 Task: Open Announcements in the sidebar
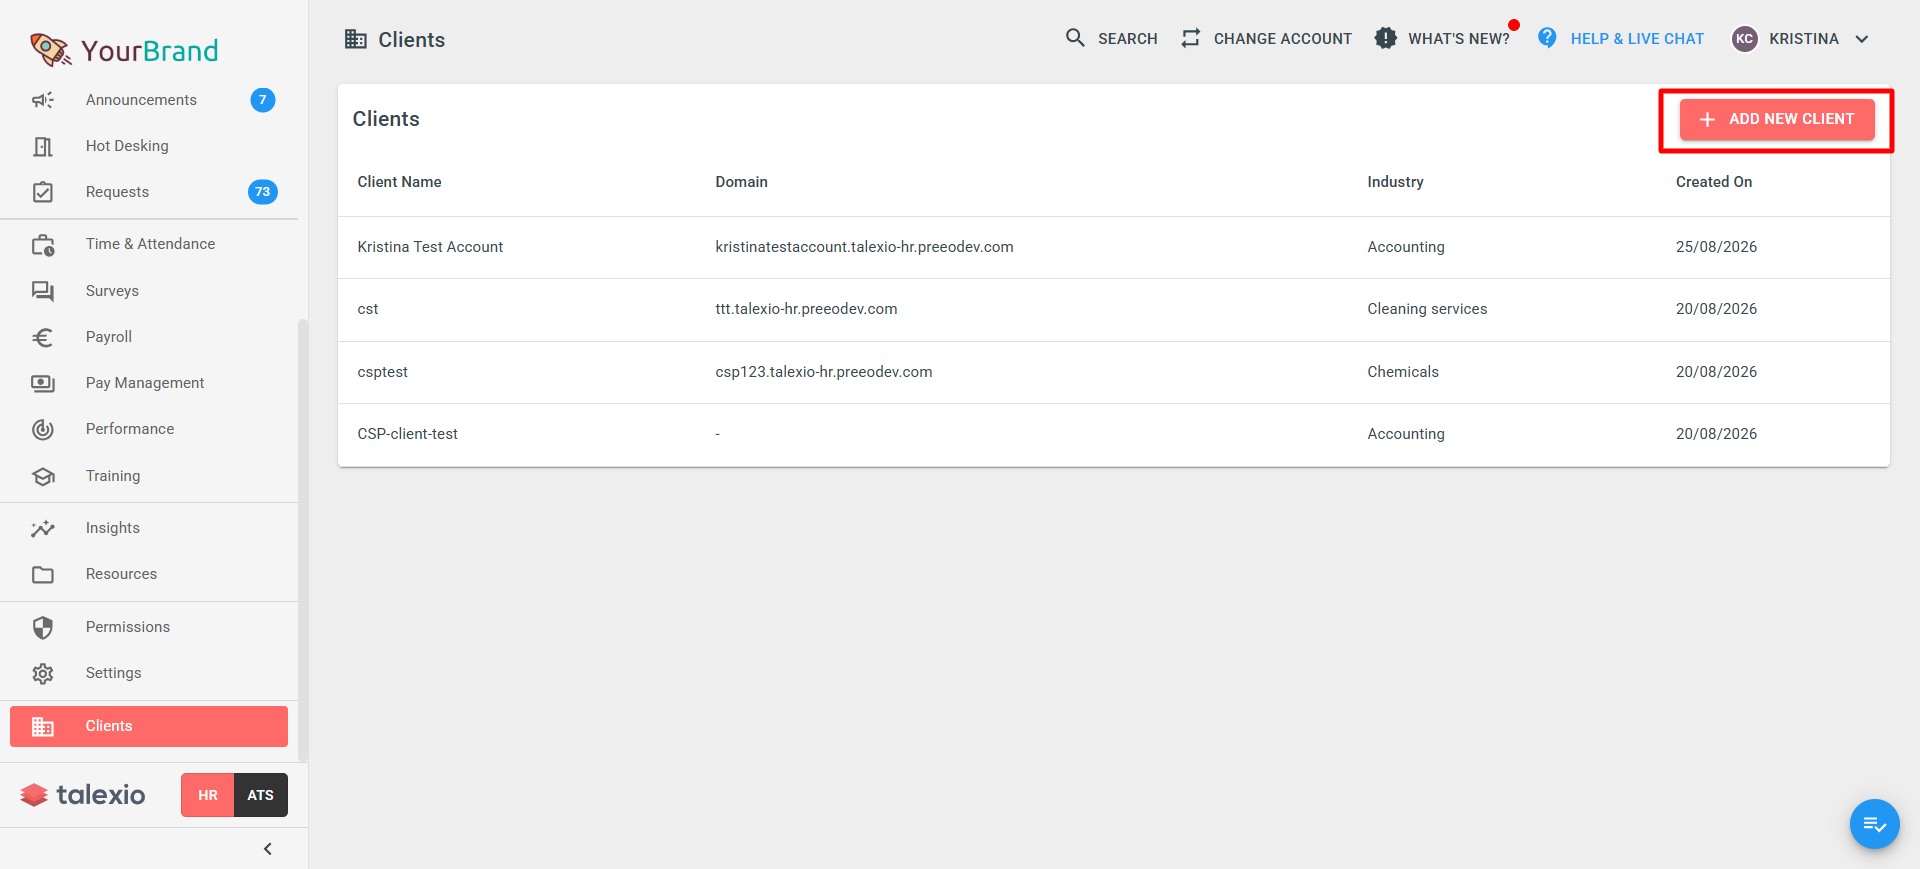tap(149, 100)
